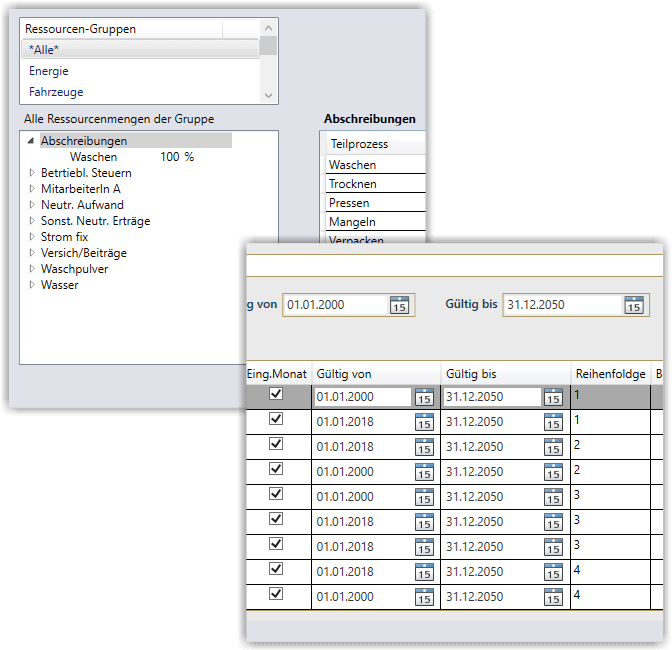This screenshot has width=672, height=650.
Task: Open Gültig von calendar for 01.01.2000 Reihenfolge 2 row
Action: click(x=424, y=472)
